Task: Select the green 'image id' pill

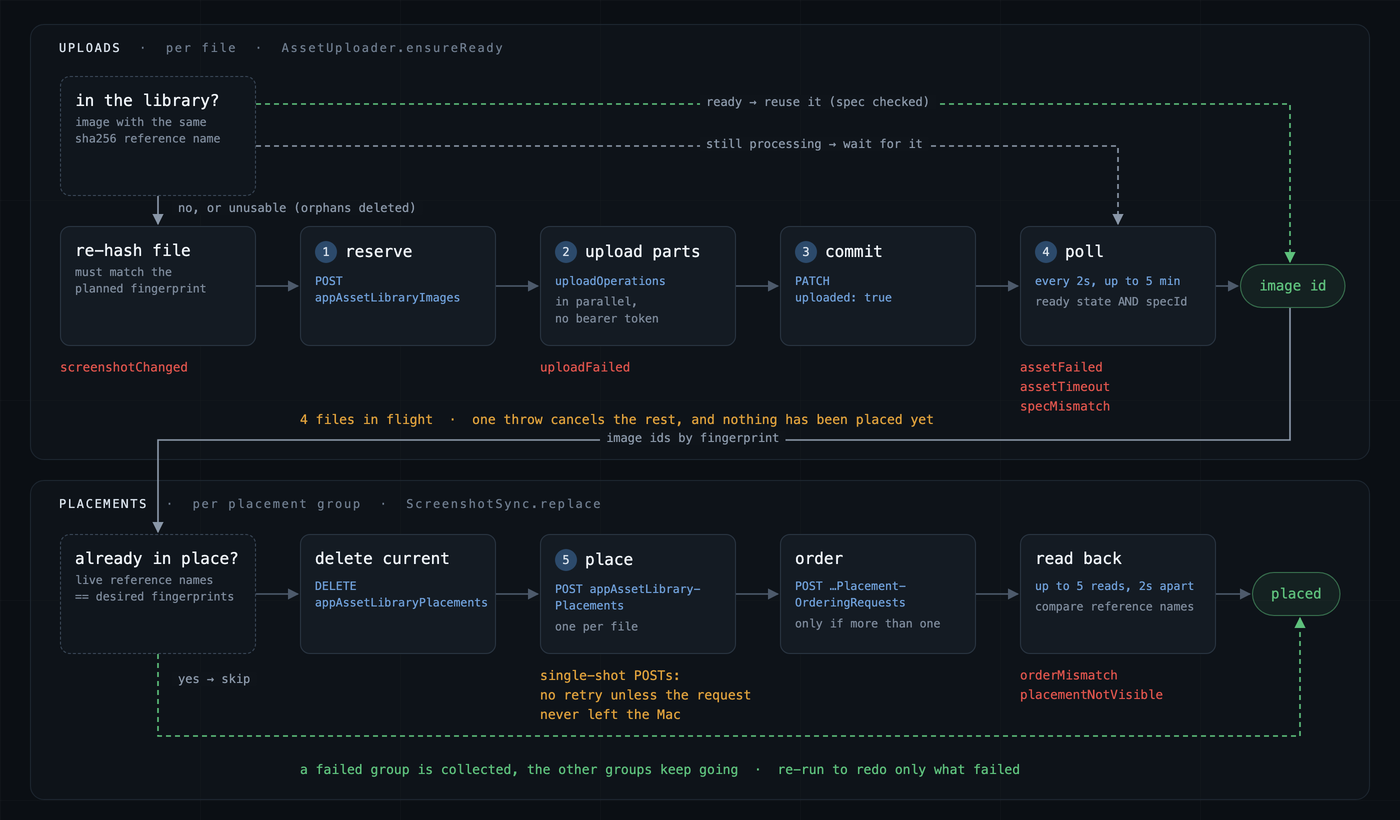Action: 1292,286
